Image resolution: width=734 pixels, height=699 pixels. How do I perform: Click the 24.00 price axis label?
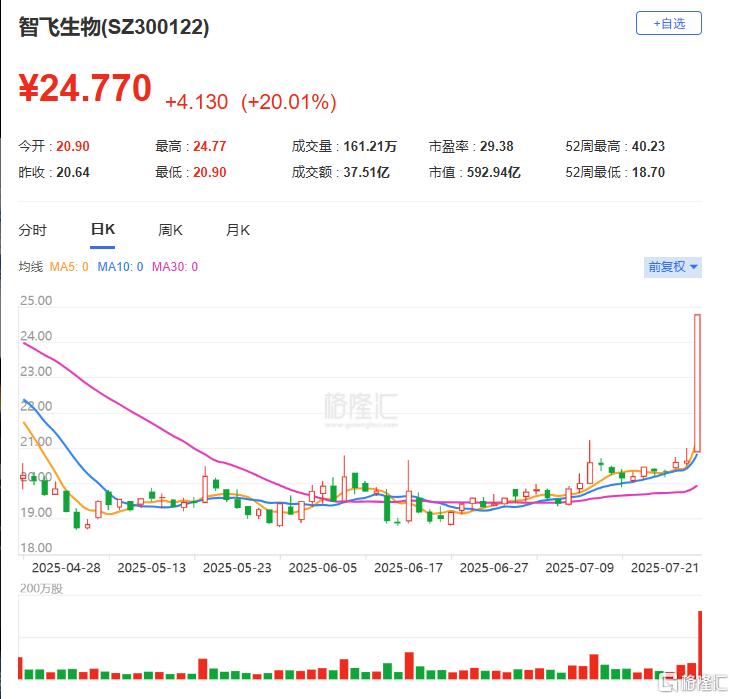point(36,336)
